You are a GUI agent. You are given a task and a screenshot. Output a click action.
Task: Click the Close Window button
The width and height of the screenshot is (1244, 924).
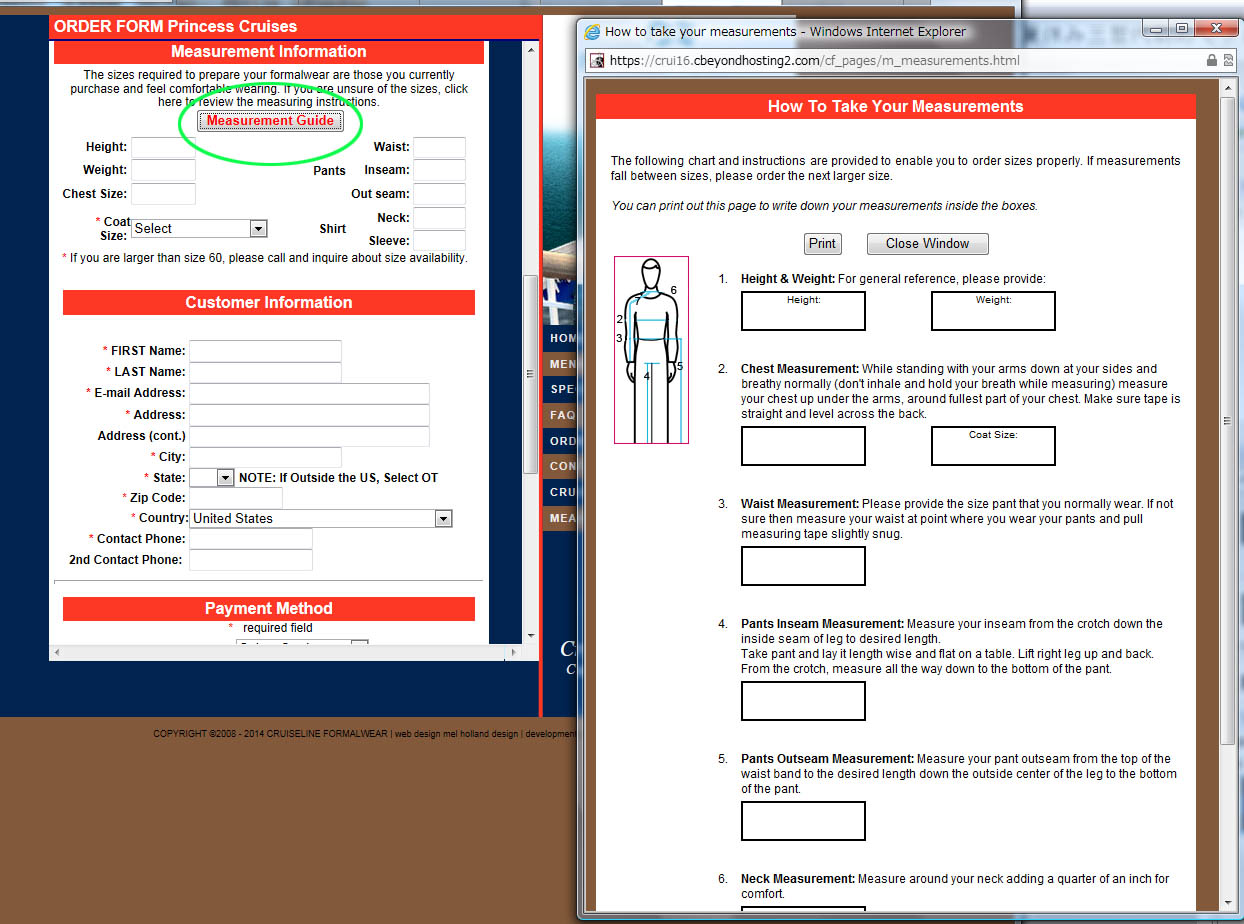pyautogui.click(x=927, y=243)
